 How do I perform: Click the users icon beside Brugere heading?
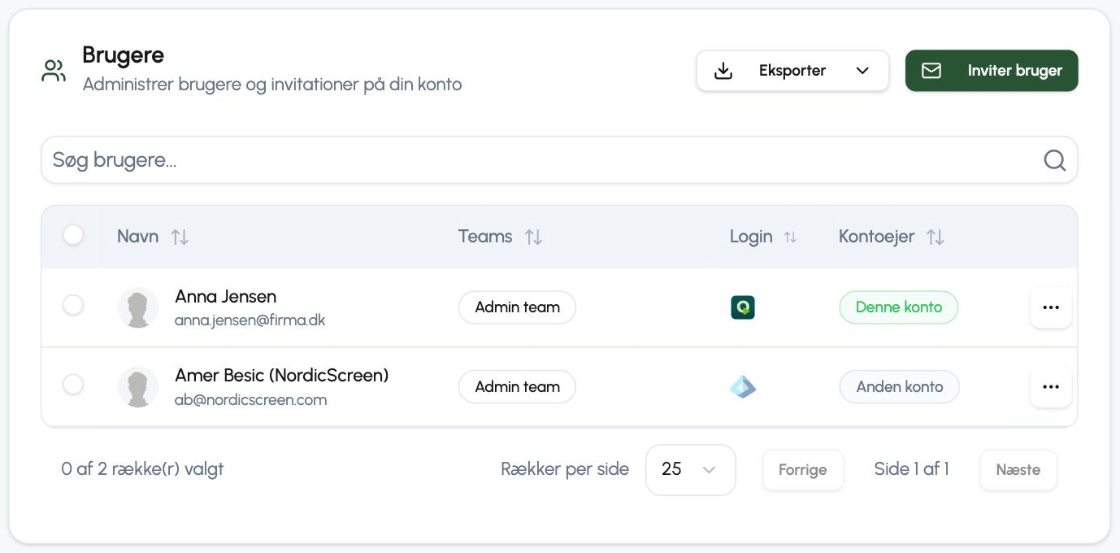pyautogui.click(x=54, y=70)
